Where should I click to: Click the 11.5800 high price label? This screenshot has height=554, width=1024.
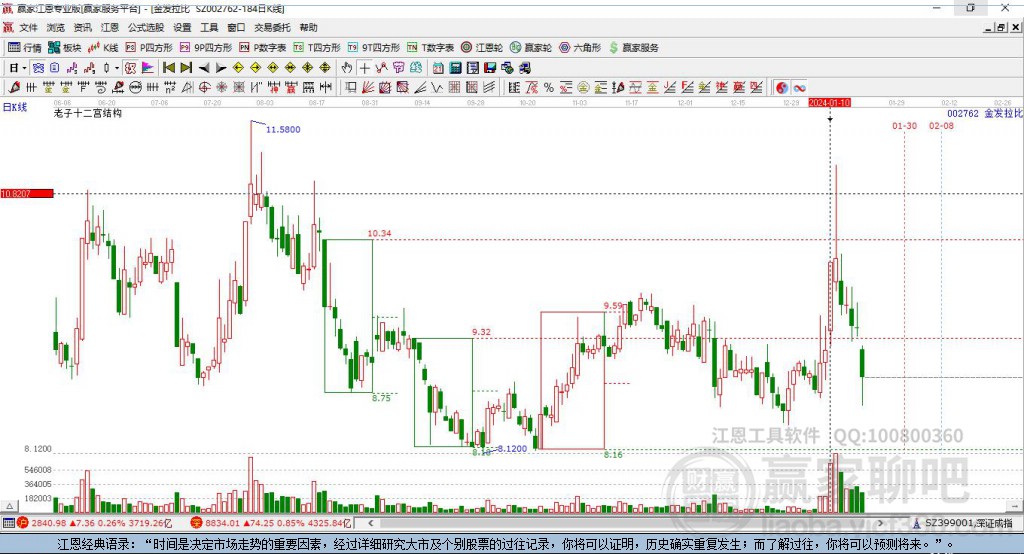click(x=283, y=129)
